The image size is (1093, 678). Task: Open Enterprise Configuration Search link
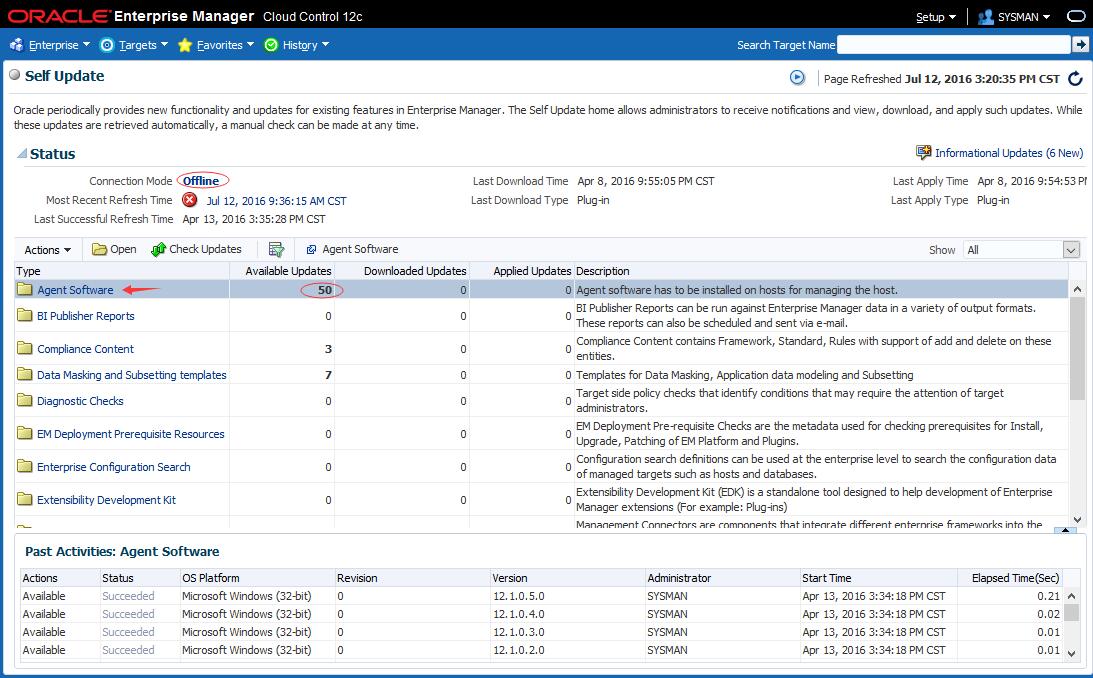(x=114, y=467)
